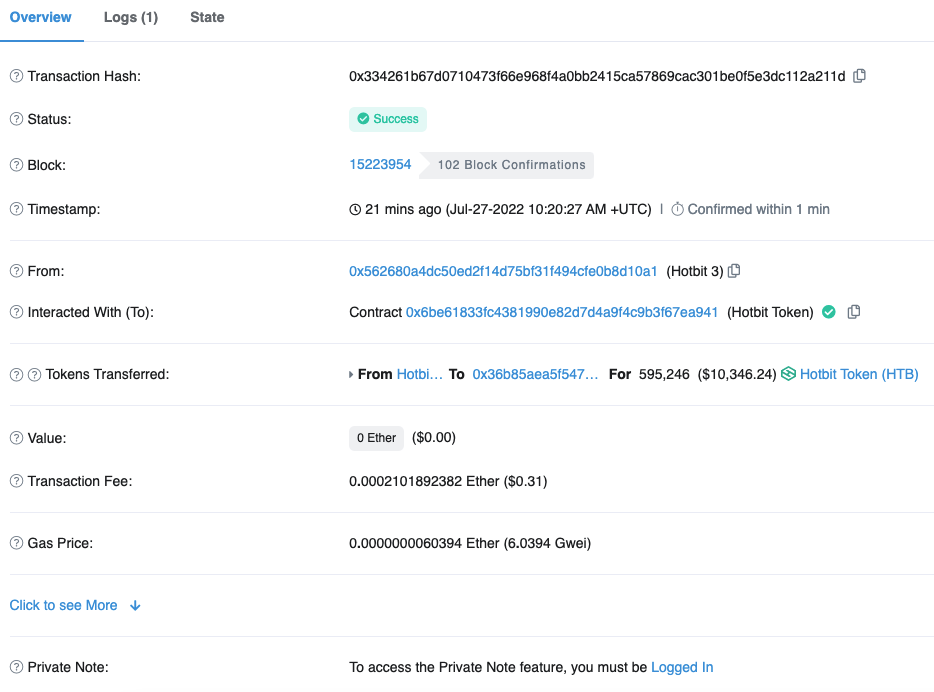
Task: Click the help icon next to Transaction Fee
Action: coord(16,482)
